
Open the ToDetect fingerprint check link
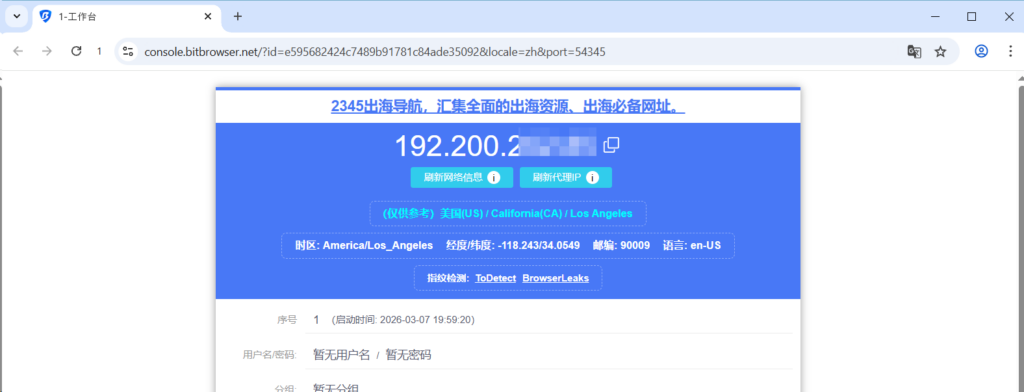pyautogui.click(x=496, y=278)
